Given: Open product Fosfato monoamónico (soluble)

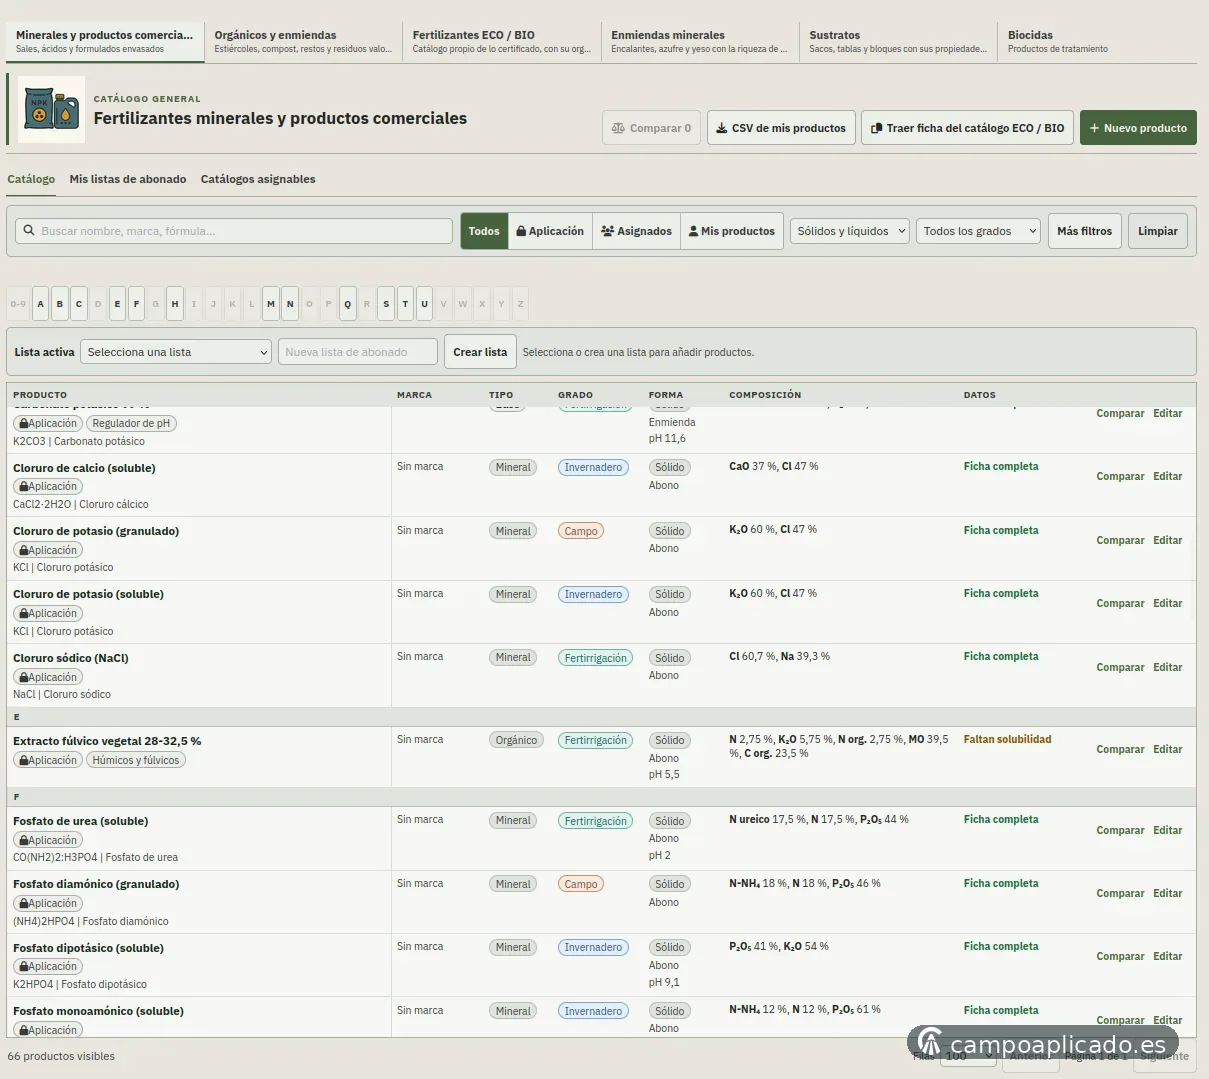Looking at the screenshot, I should [98, 1011].
